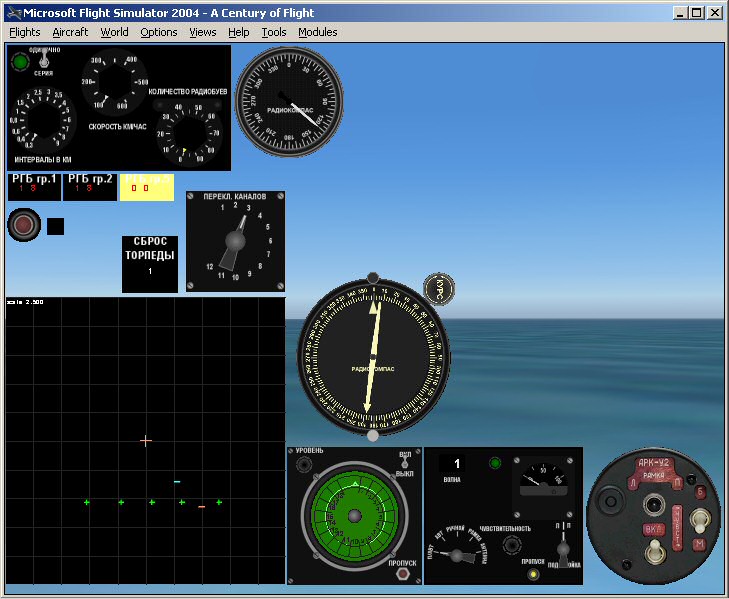Open the Flights menu

coord(25,32)
